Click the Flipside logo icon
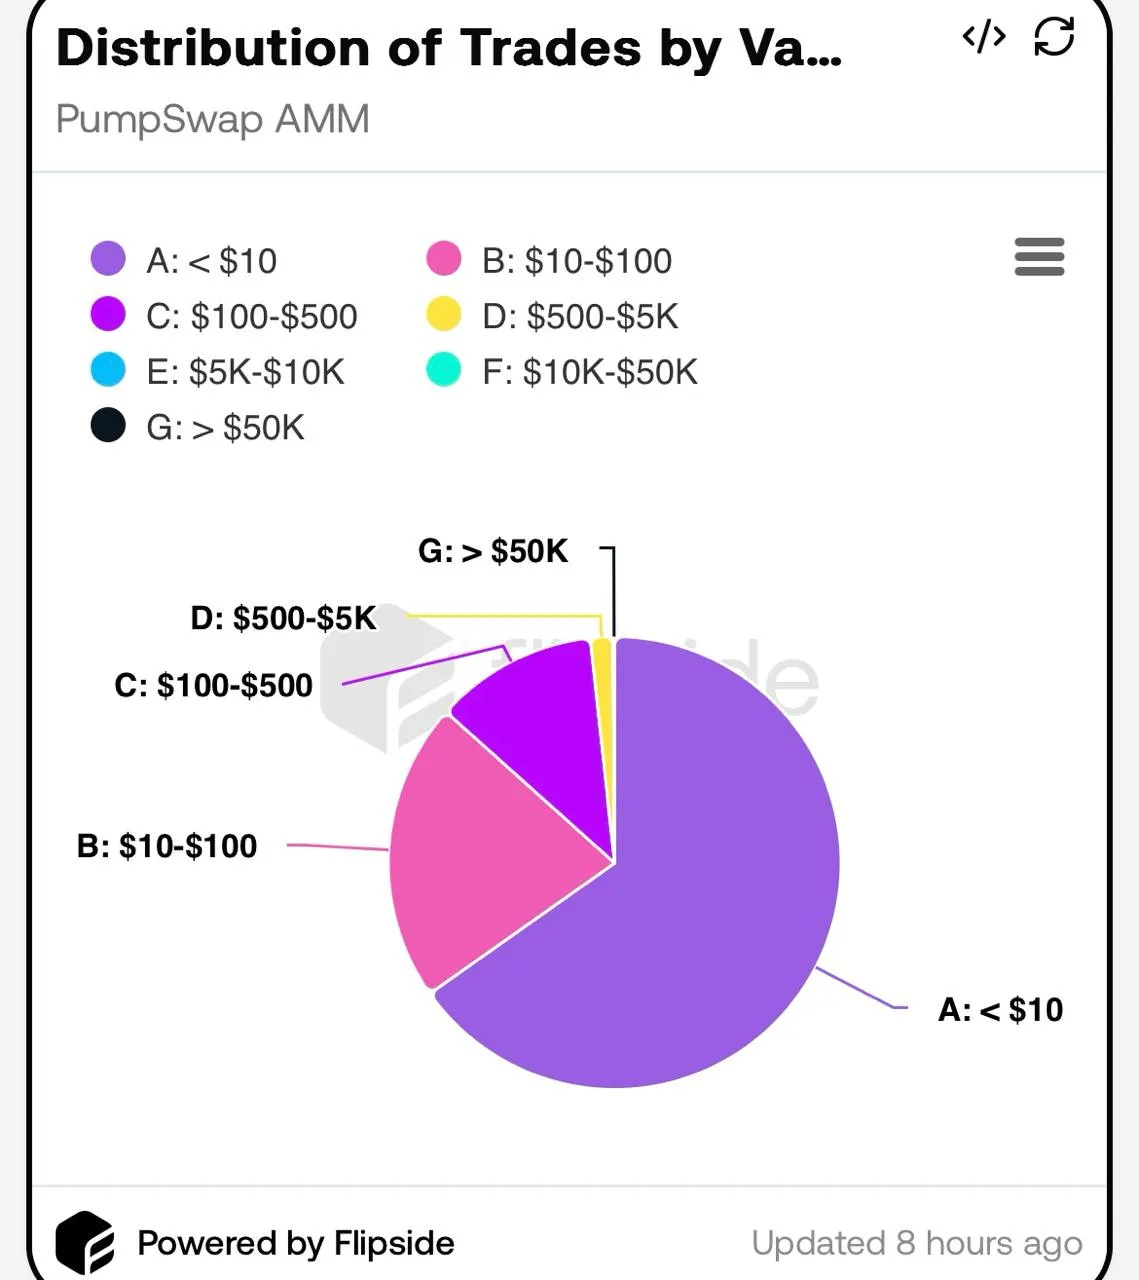 pos(85,1242)
